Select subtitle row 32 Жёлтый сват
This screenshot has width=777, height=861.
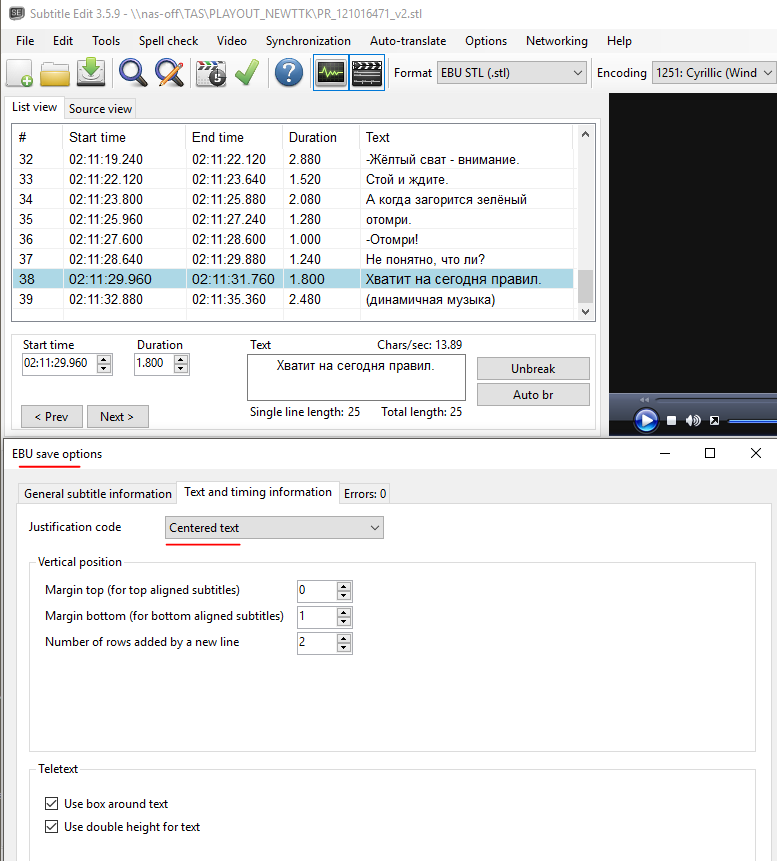293,159
